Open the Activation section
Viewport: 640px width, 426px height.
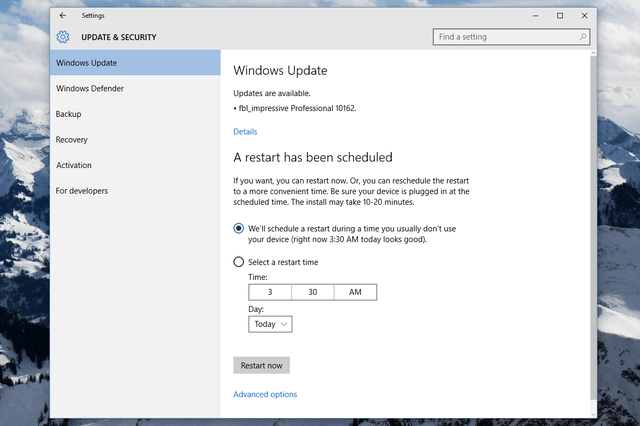point(135,165)
